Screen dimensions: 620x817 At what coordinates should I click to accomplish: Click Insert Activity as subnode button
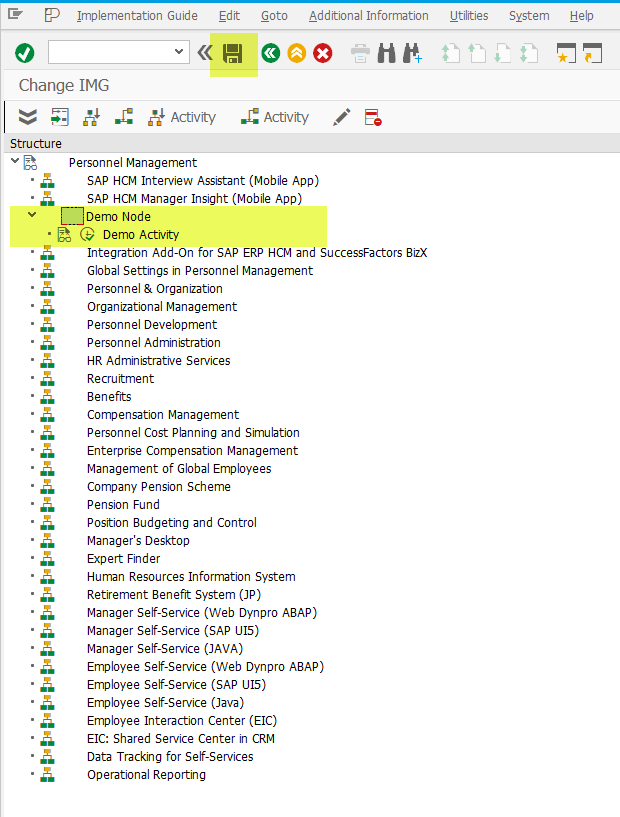(x=181, y=117)
